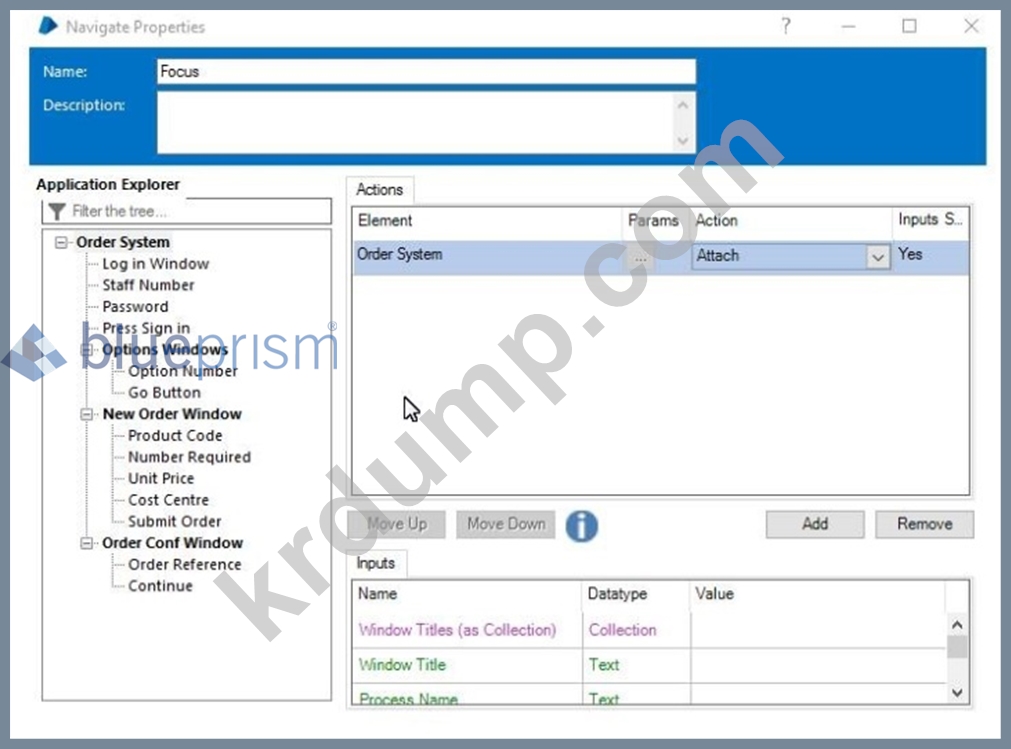This screenshot has height=749, width=1011.
Task: Click the help question mark icon
Action: [x=786, y=27]
